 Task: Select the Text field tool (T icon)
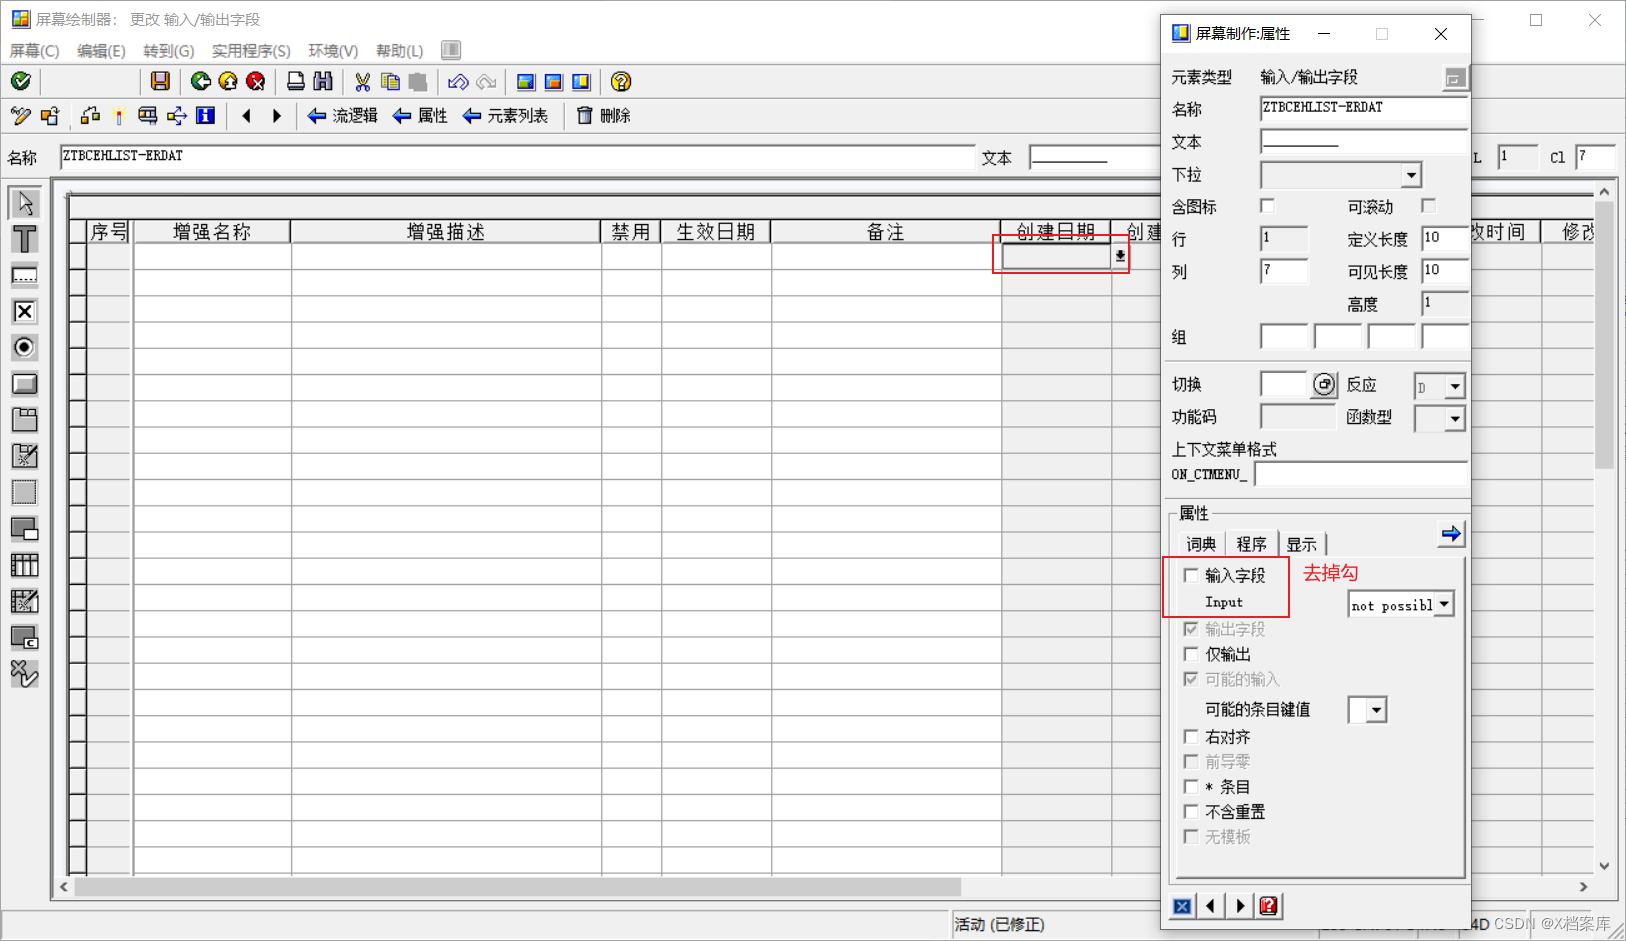[25, 239]
